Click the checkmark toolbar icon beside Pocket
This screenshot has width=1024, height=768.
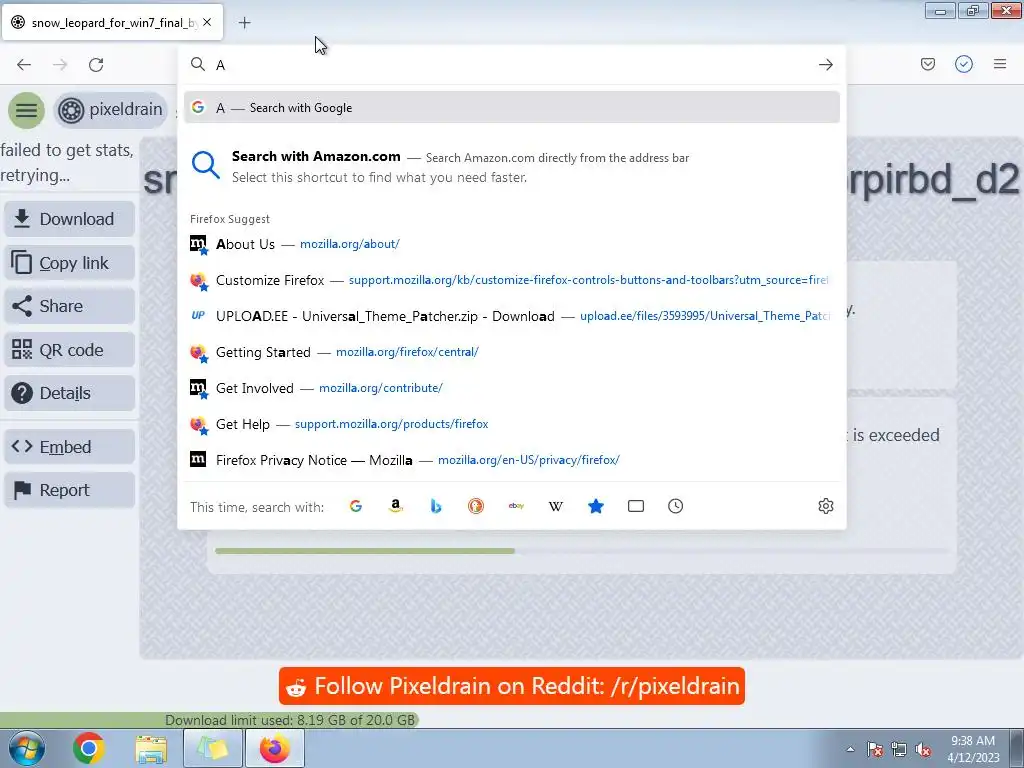click(964, 64)
